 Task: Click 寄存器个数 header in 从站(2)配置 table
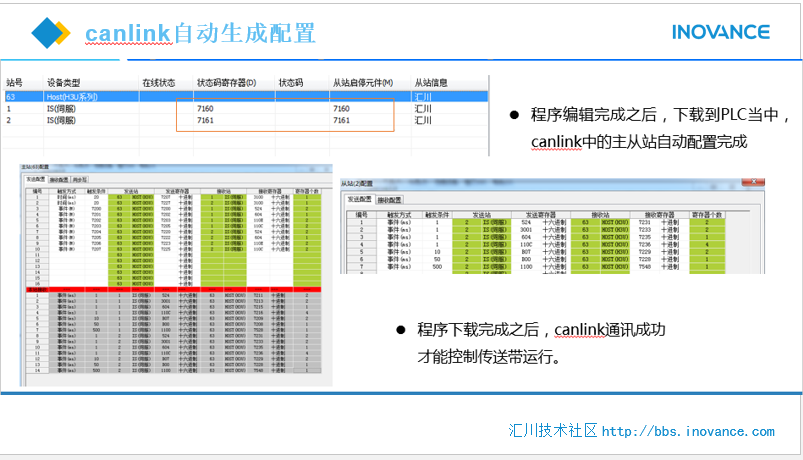pyautogui.click(x=707, y=215)
